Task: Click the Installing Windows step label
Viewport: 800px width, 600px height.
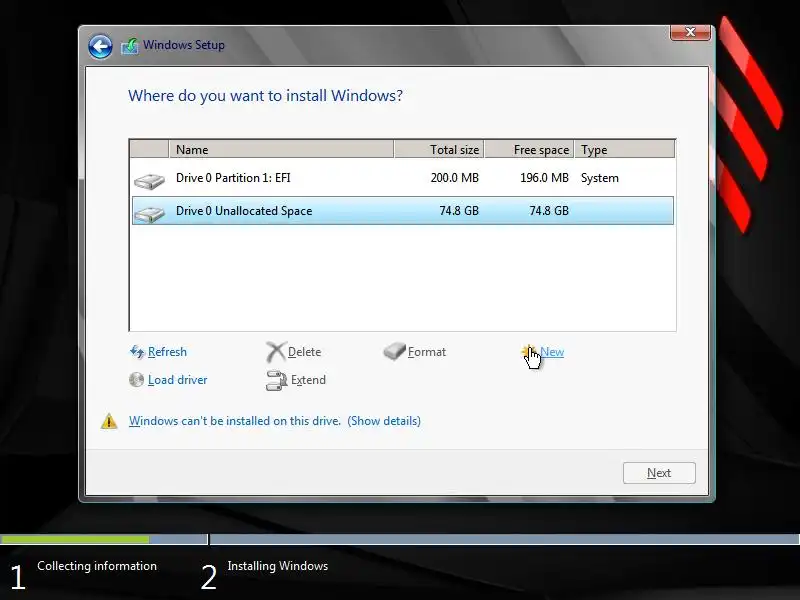Action: tap(278, 566)
